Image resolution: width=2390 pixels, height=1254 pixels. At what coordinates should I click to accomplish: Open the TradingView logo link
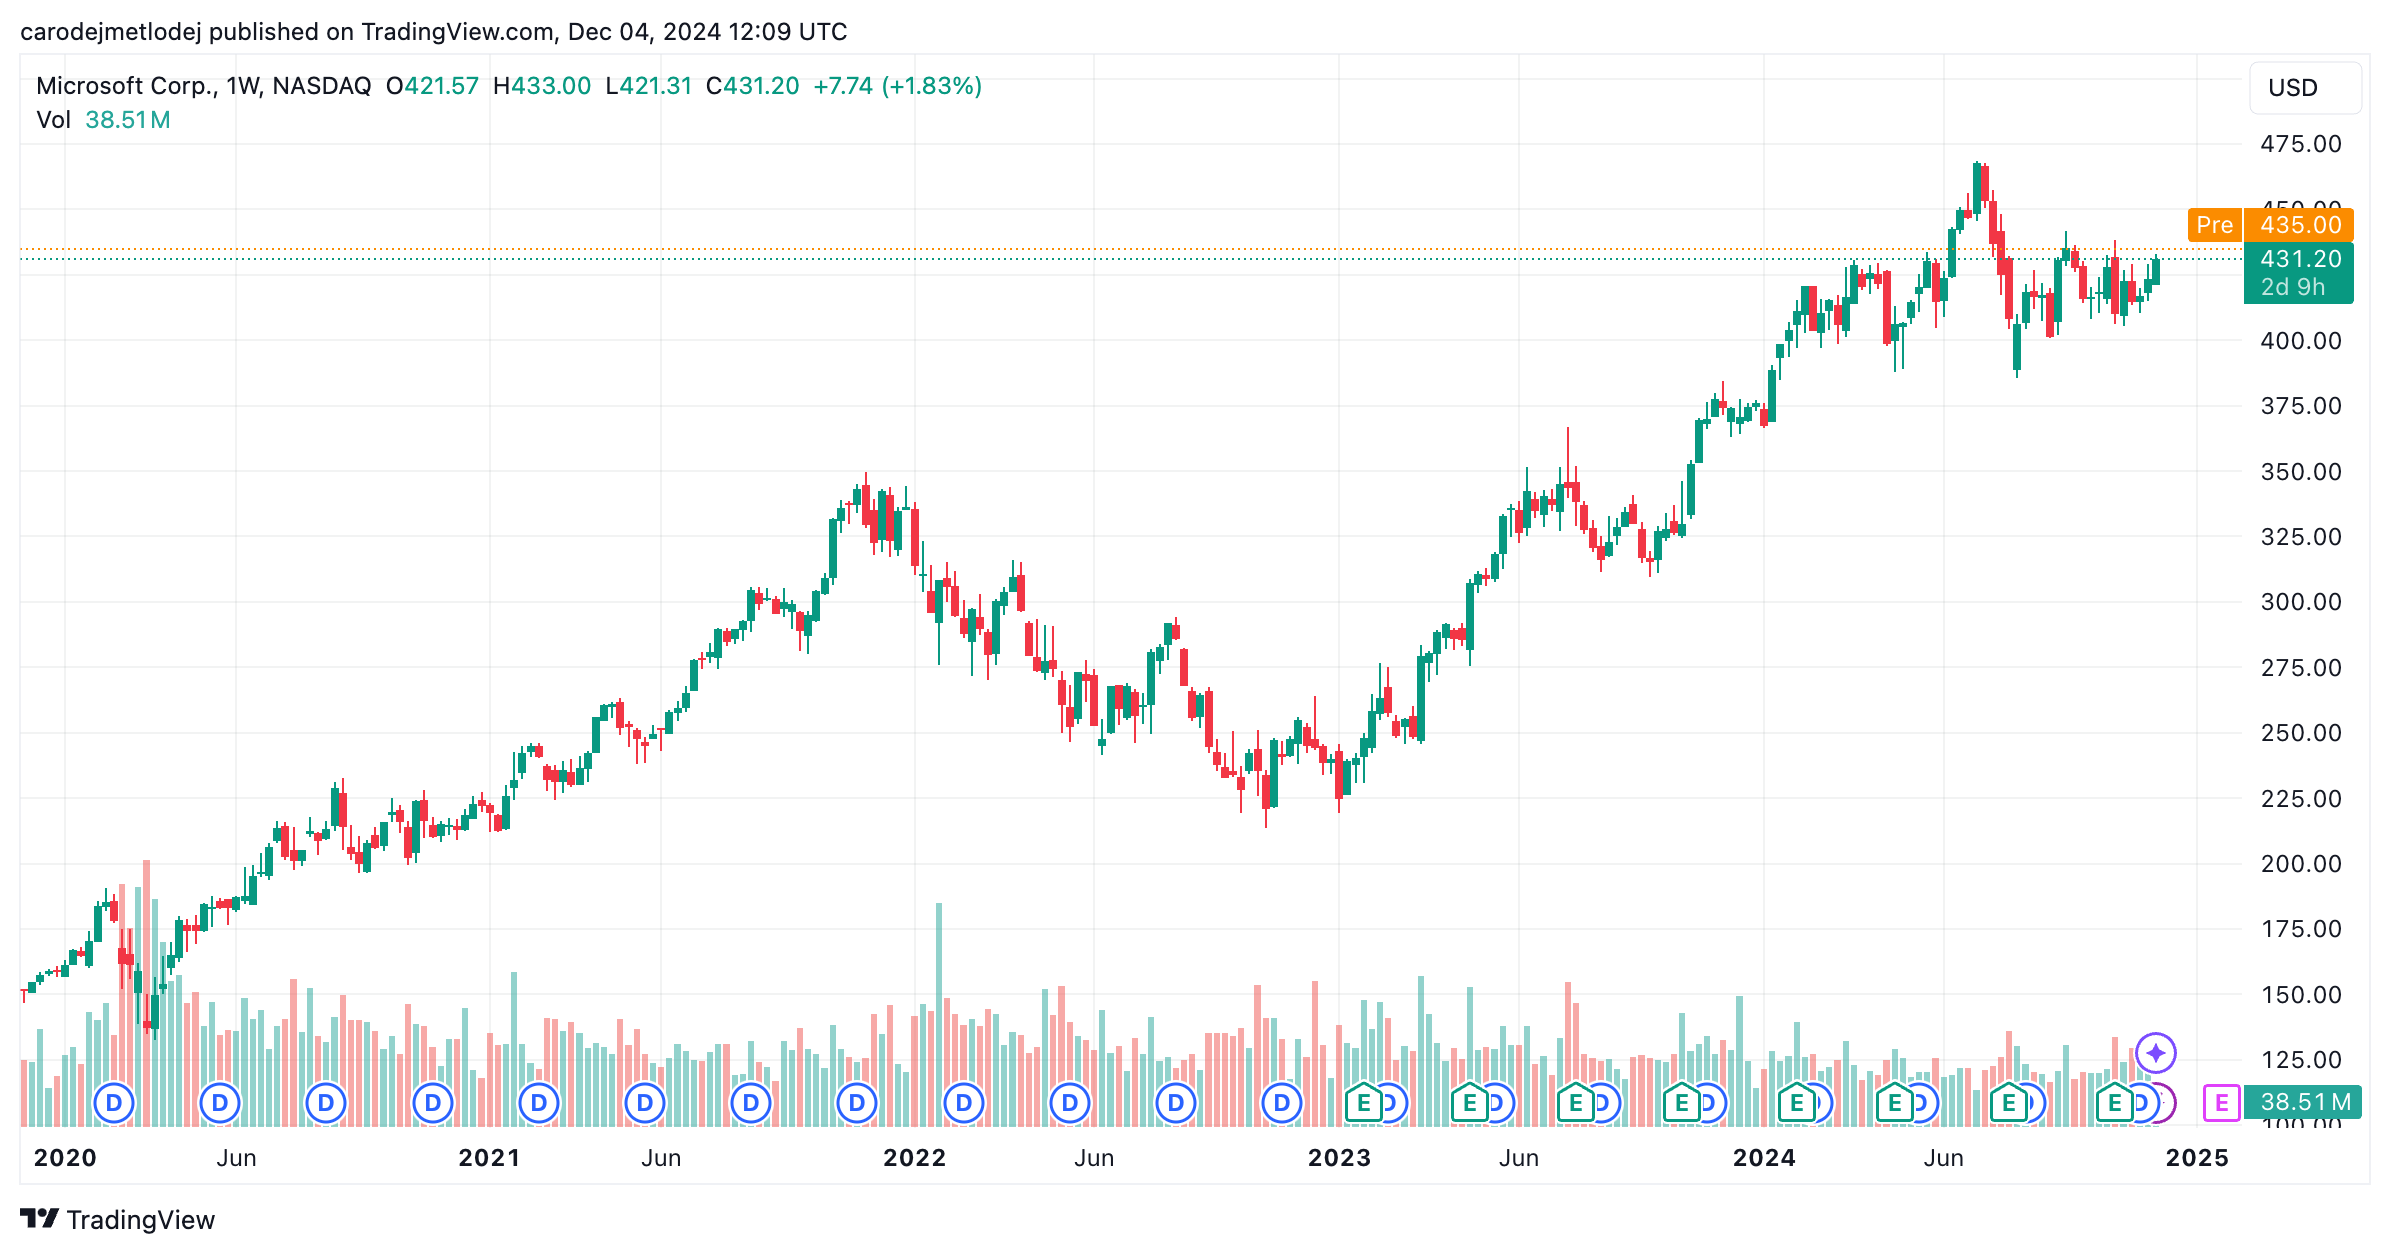(118, 1219)
